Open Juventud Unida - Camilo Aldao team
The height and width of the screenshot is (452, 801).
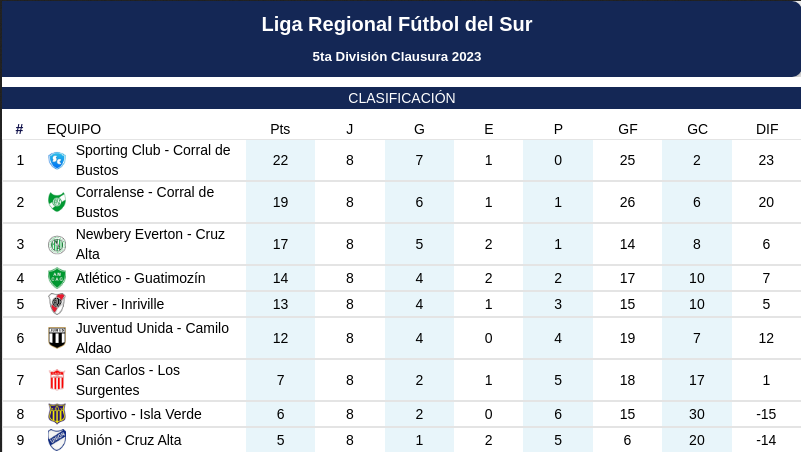pyautogui.click(x=152, y=338)
